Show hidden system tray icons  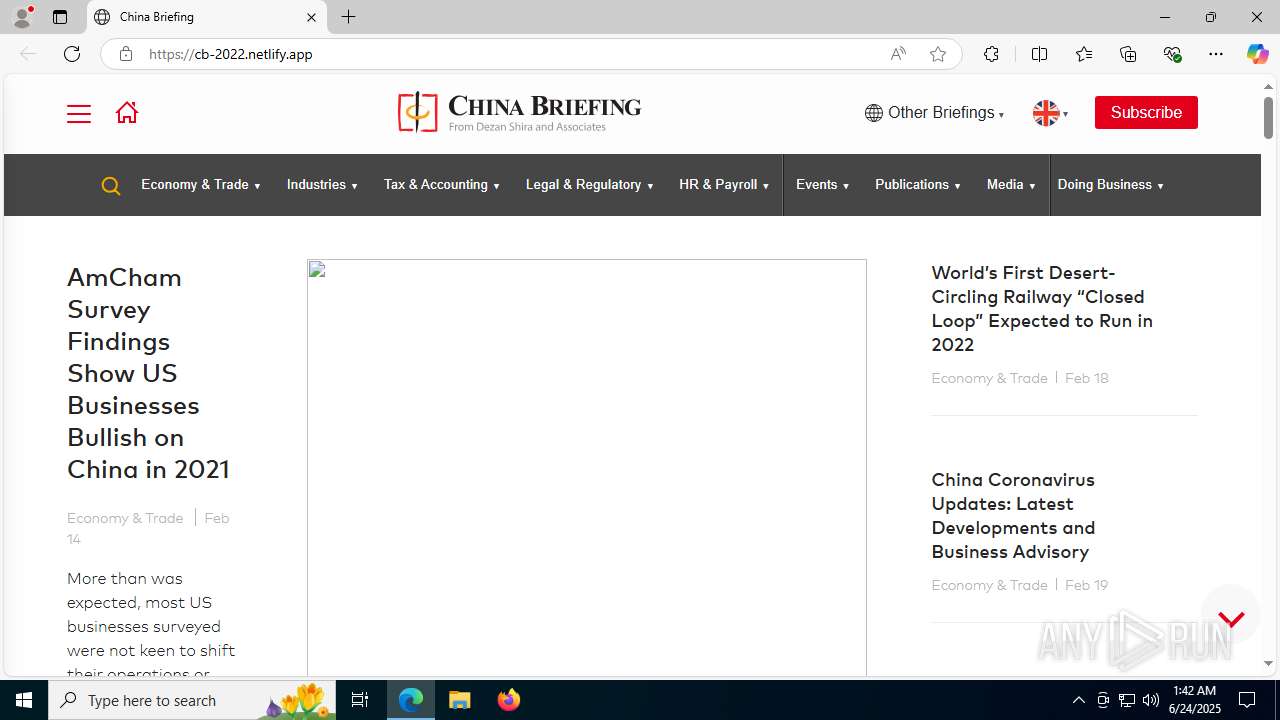[x=1078, y=700]
